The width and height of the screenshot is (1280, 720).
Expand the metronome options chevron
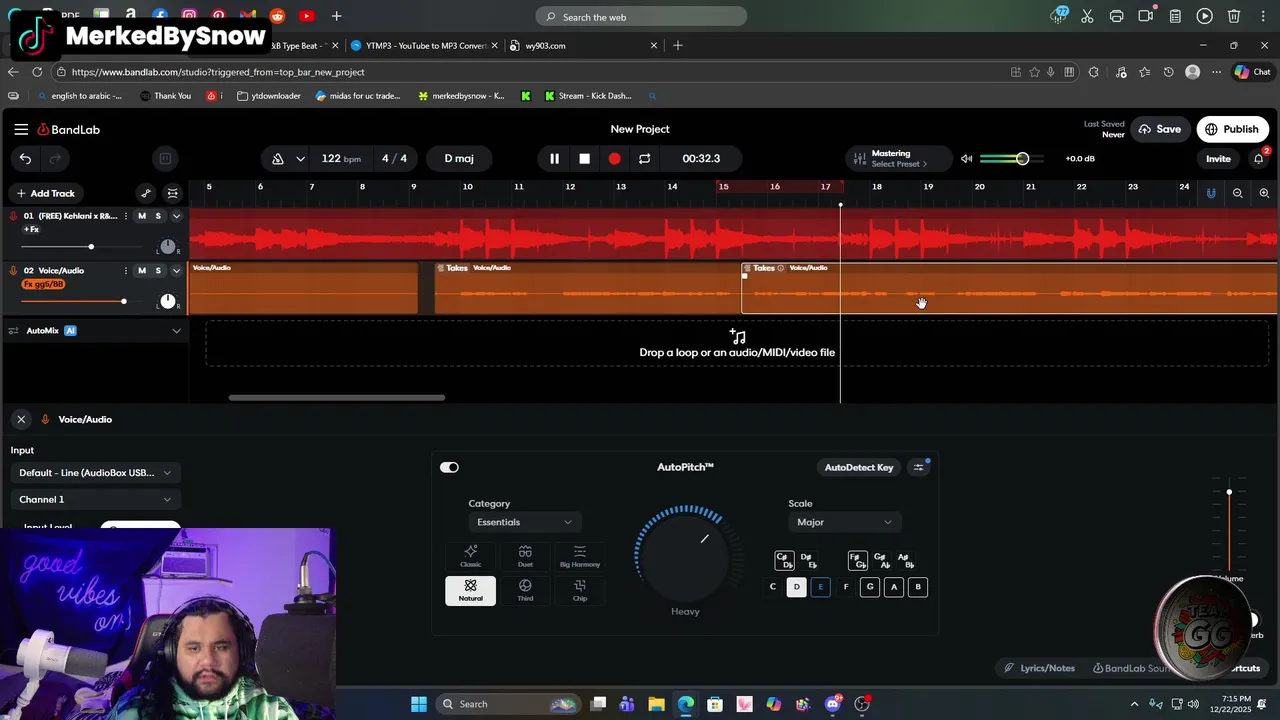(300, 158)
